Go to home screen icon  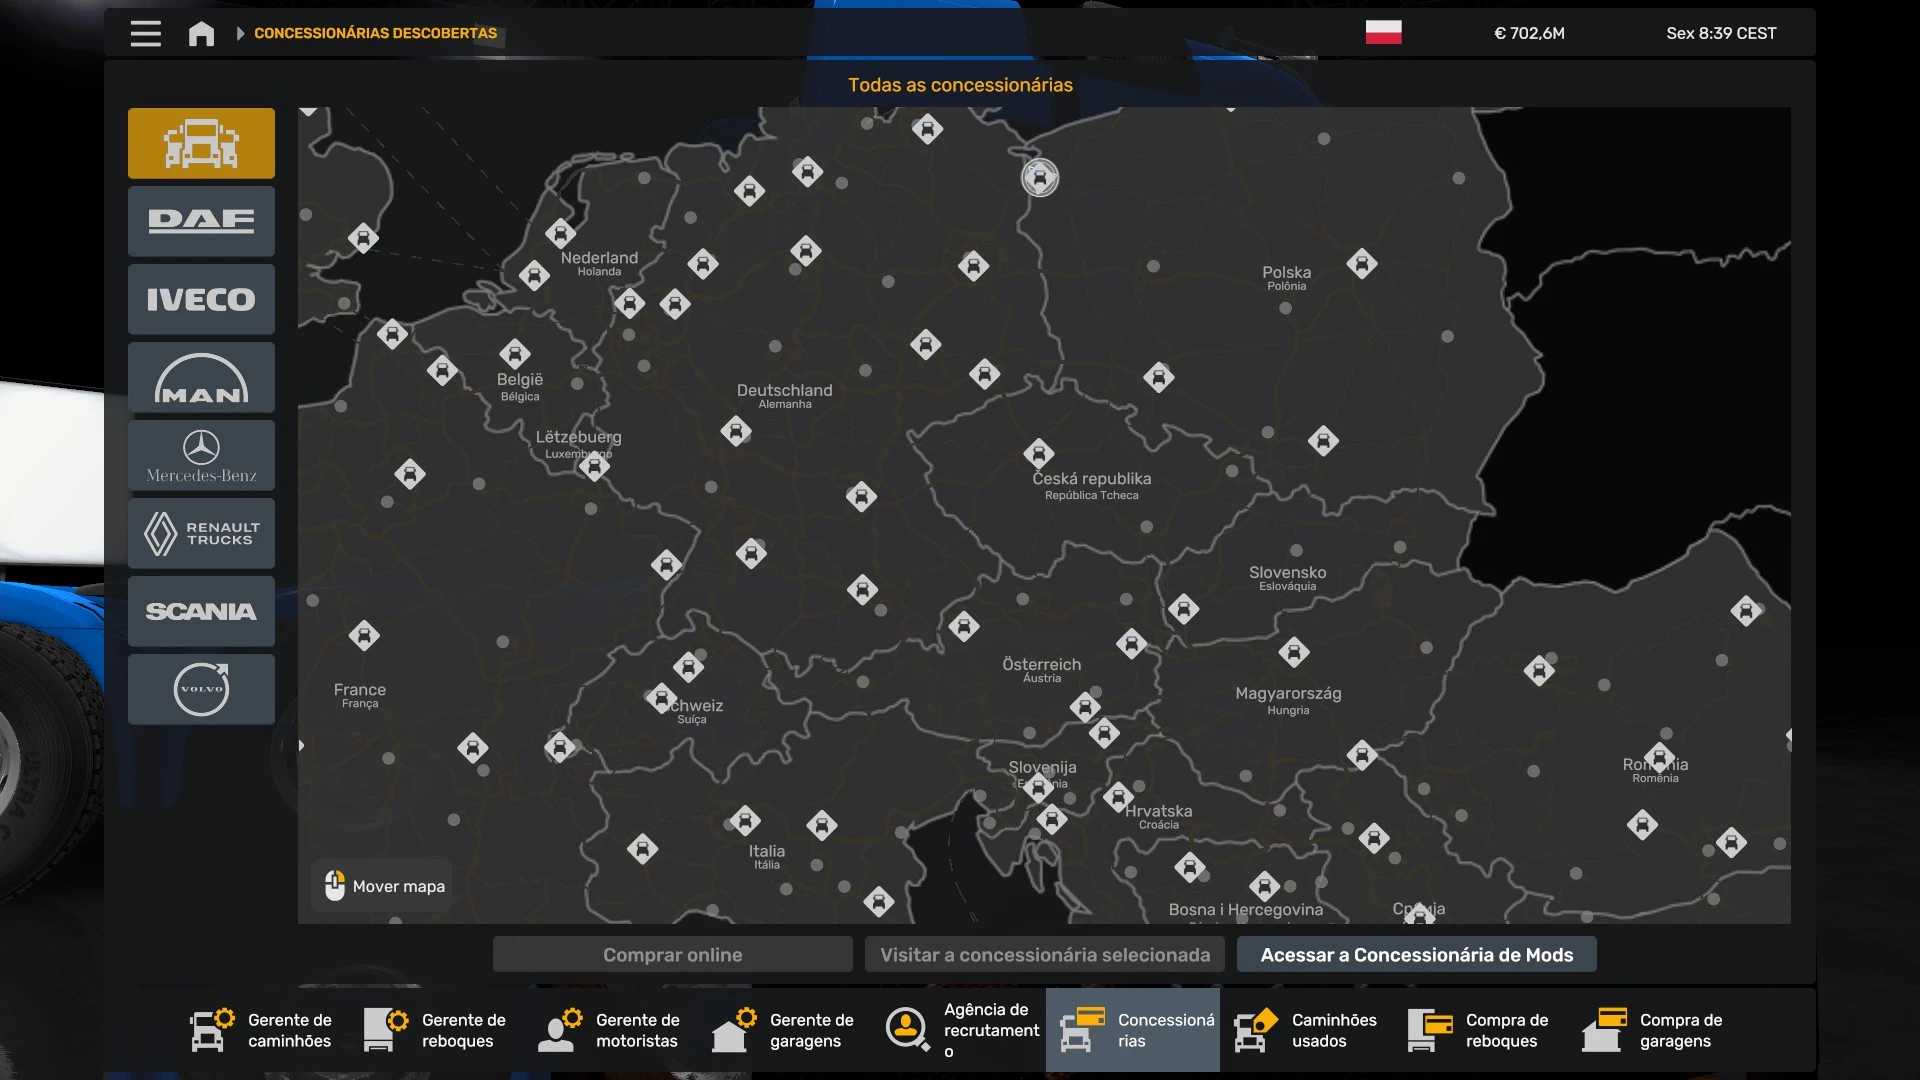click(201, 34)
